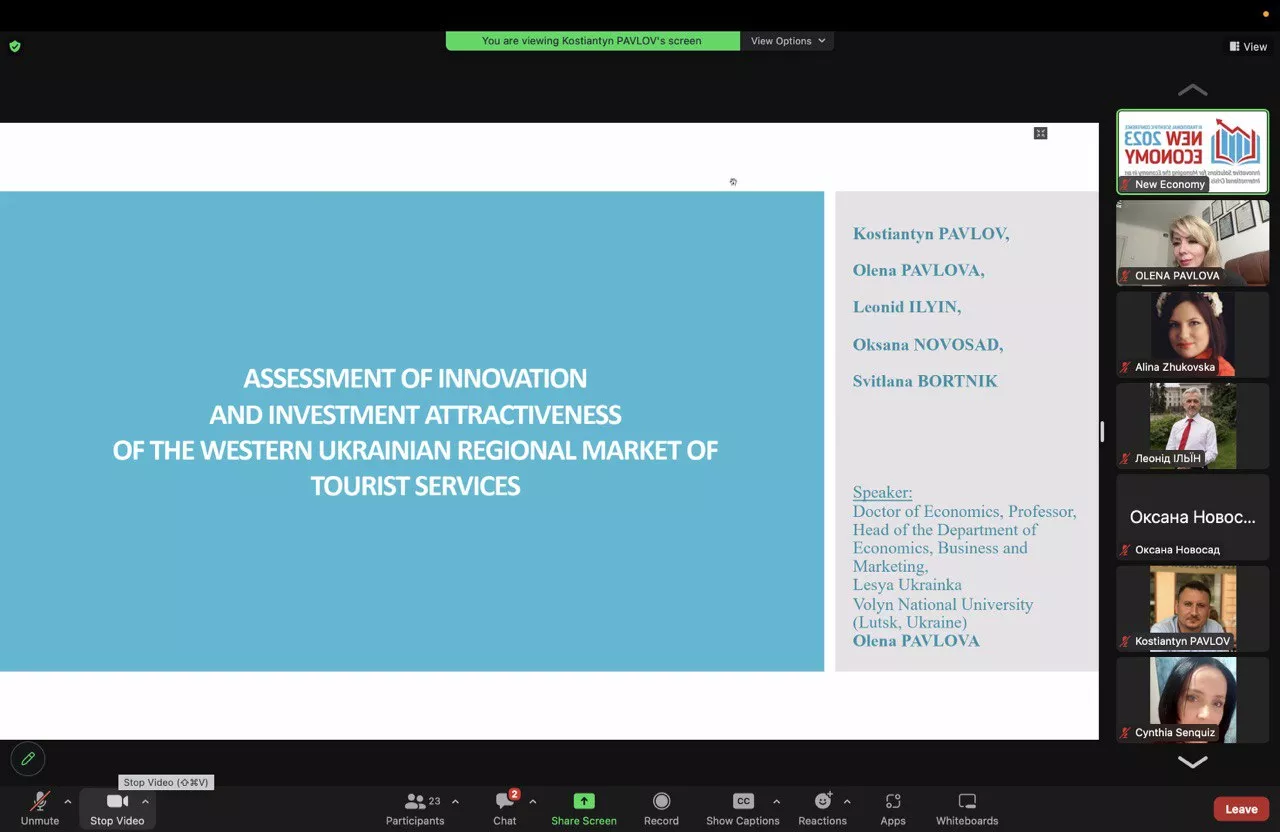Toggle Stop Video camera button
1280x832 pixels.
pyautogui.click(x=117, y=808)
